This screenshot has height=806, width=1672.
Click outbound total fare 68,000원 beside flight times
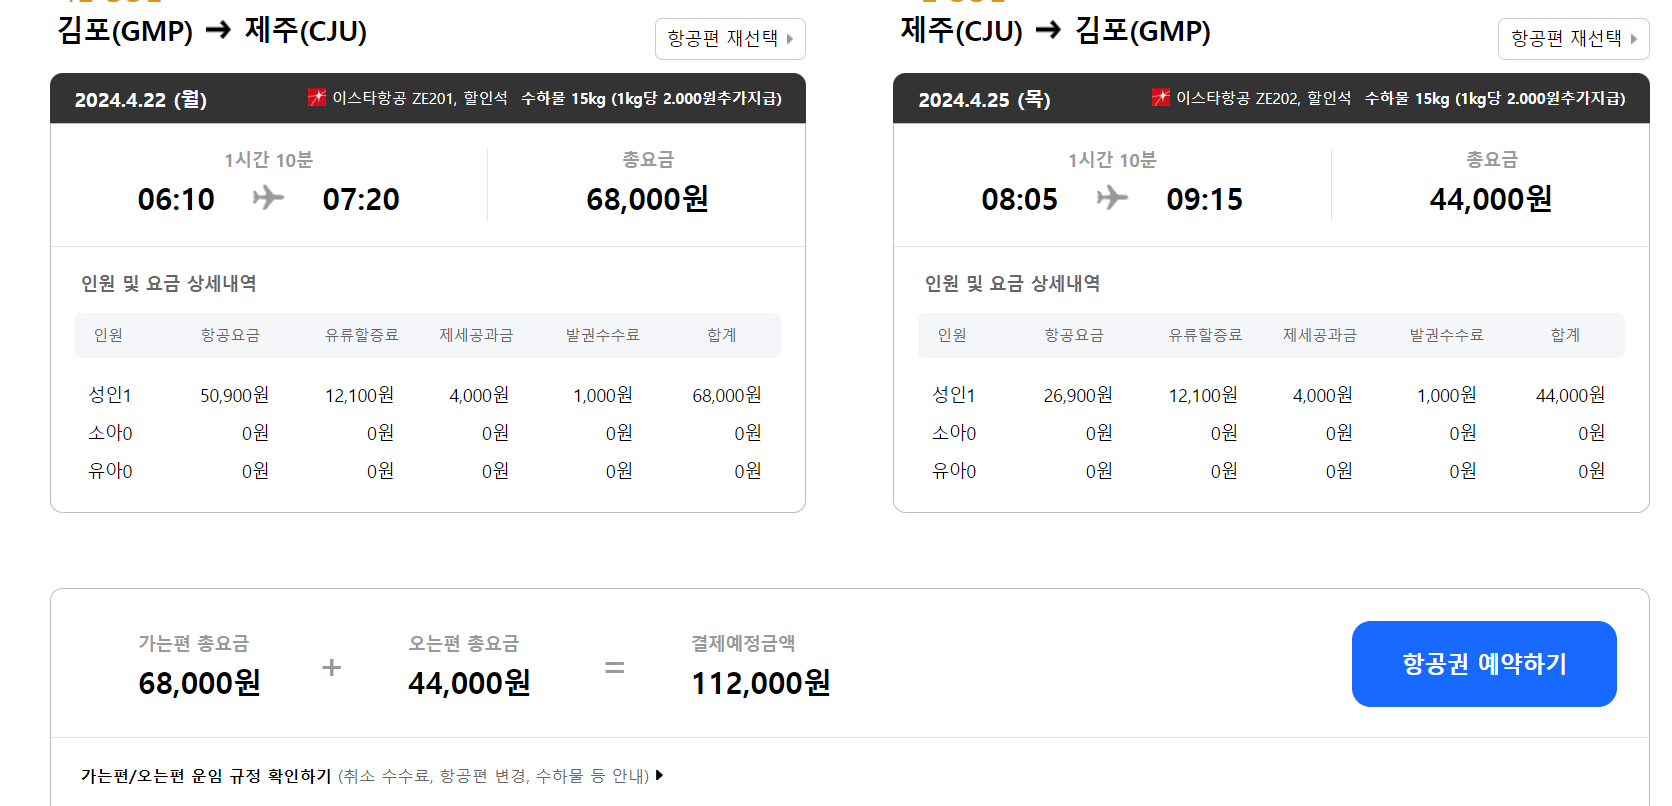(x=647, y=199)
